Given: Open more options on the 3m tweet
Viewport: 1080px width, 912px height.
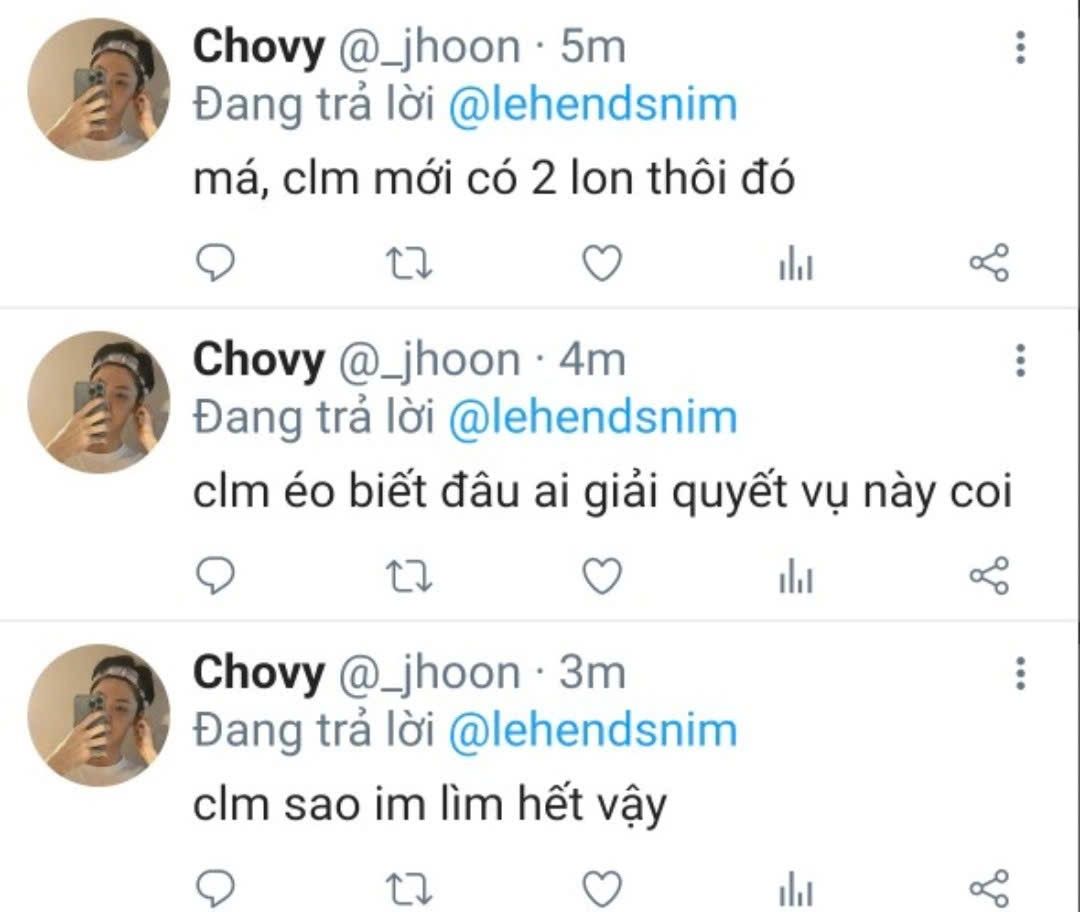Looking at the screenshot, I should pyautogui.click(x=1021, y=673).
